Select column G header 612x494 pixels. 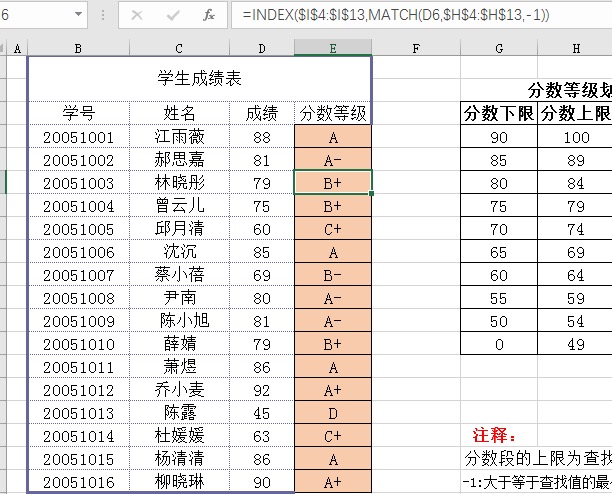pos(499,48)
